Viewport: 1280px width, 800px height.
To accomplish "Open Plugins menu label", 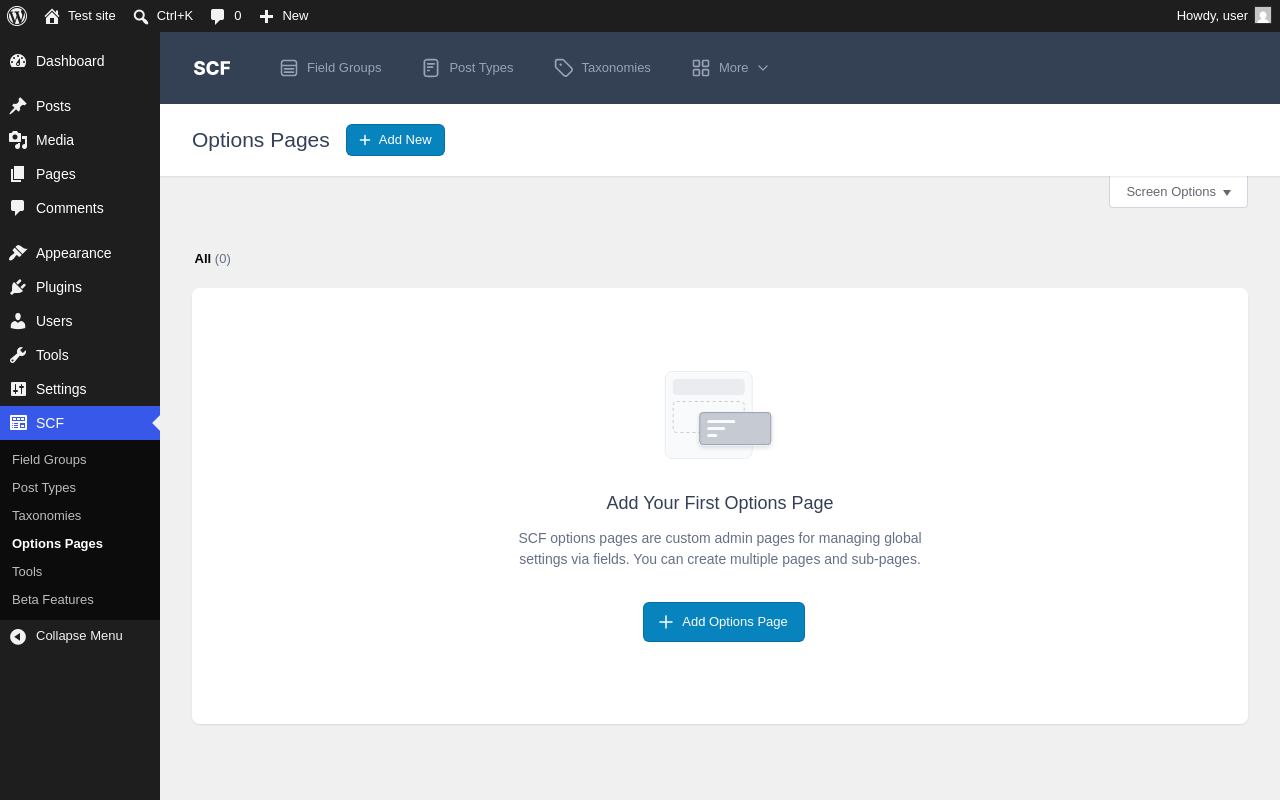I will pyautogui.click(x=59, y=287).
